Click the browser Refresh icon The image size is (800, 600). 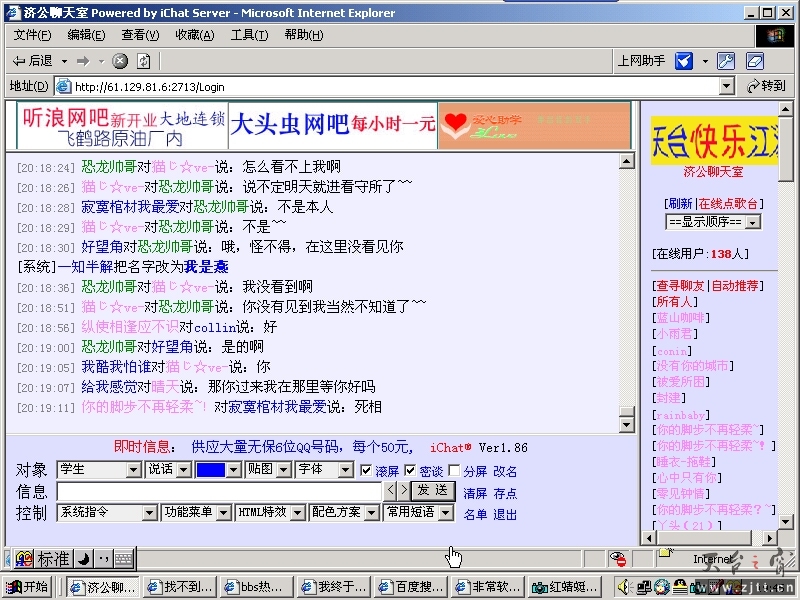pyautogui.click(x=143, y=61)
